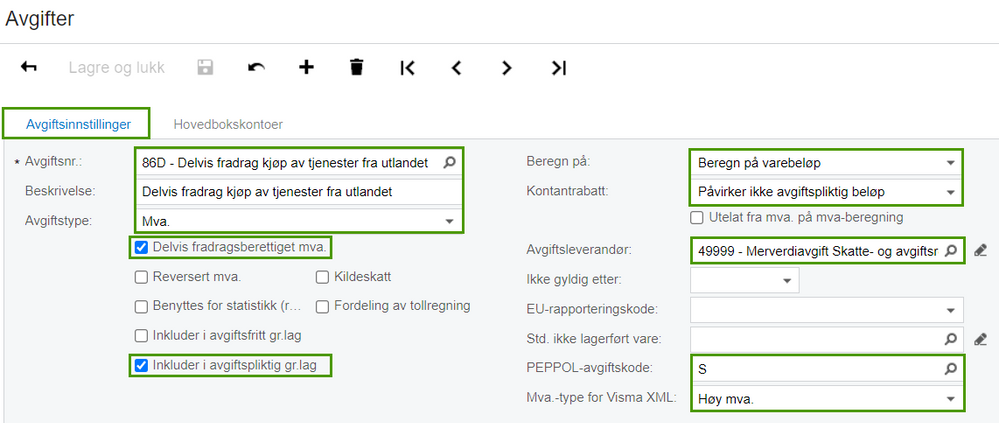Uncheck Delvis fradragsberettiget mva. checkbox
Screen dimensions: 999x423
click(142, 248)
